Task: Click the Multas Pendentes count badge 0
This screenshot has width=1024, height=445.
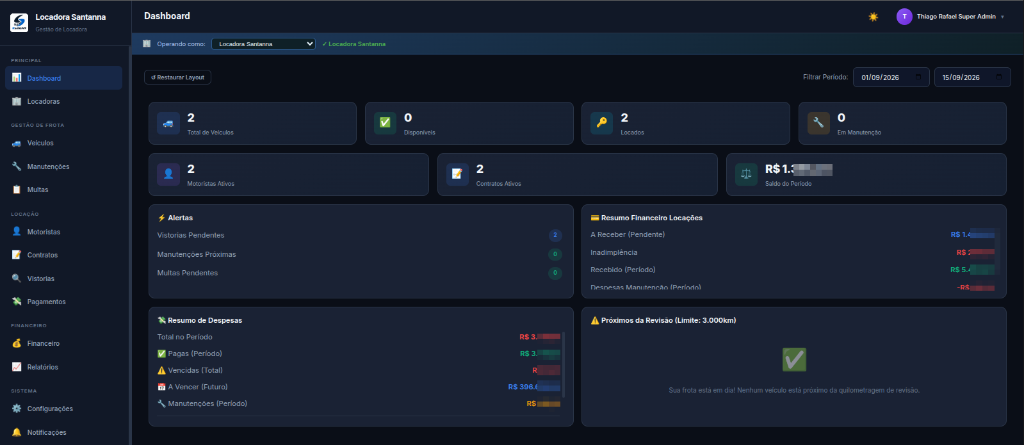Action: [555, 272]
